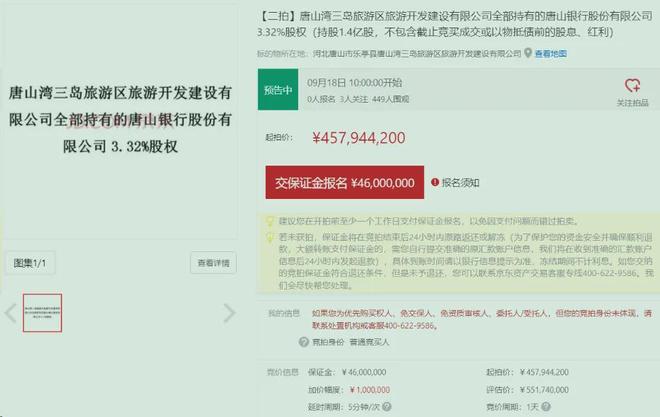Select the gallery thumbnail with red border

43,313
